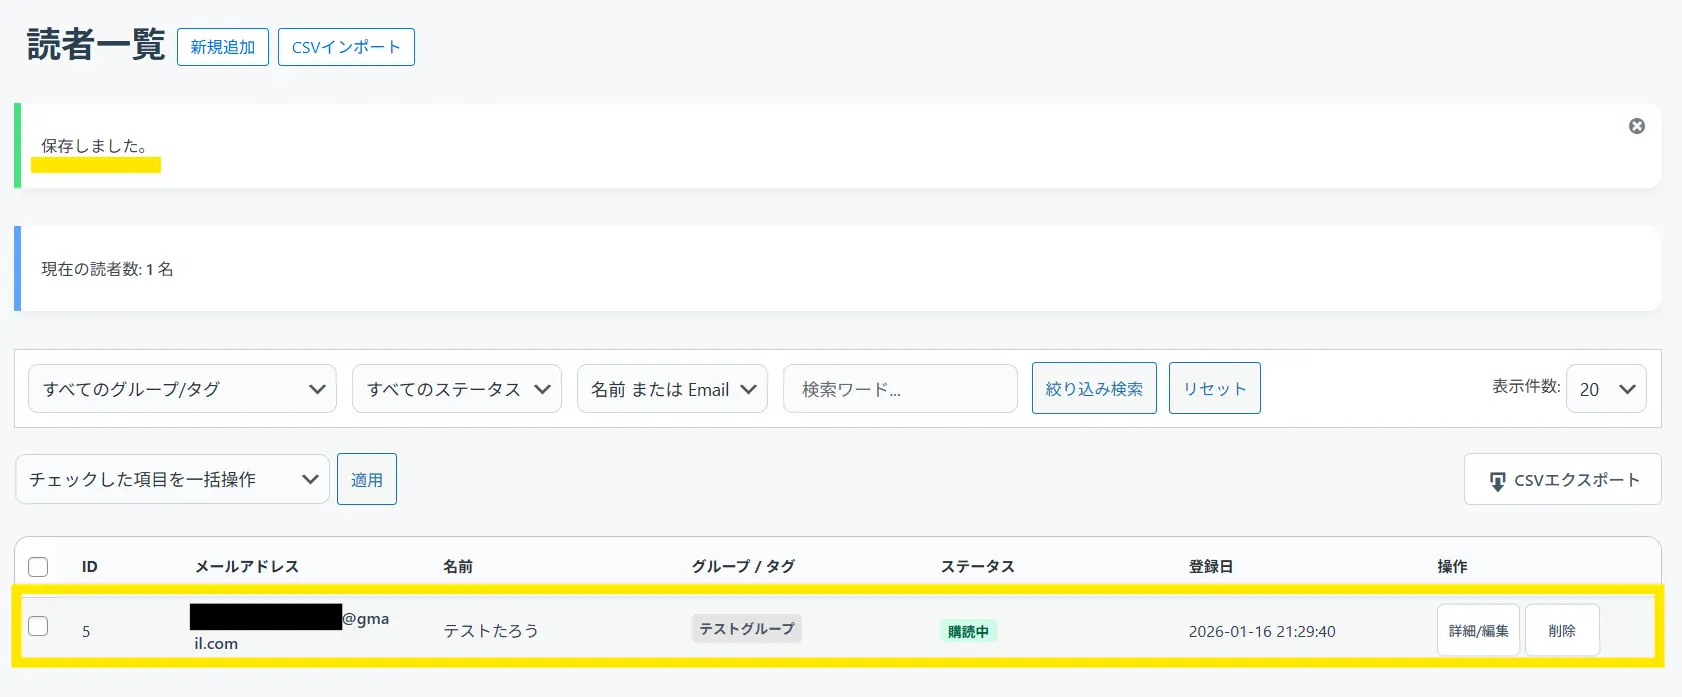Focus the 検索ワード search field
Screen dimensions: 1682x697
click(900, 389)
